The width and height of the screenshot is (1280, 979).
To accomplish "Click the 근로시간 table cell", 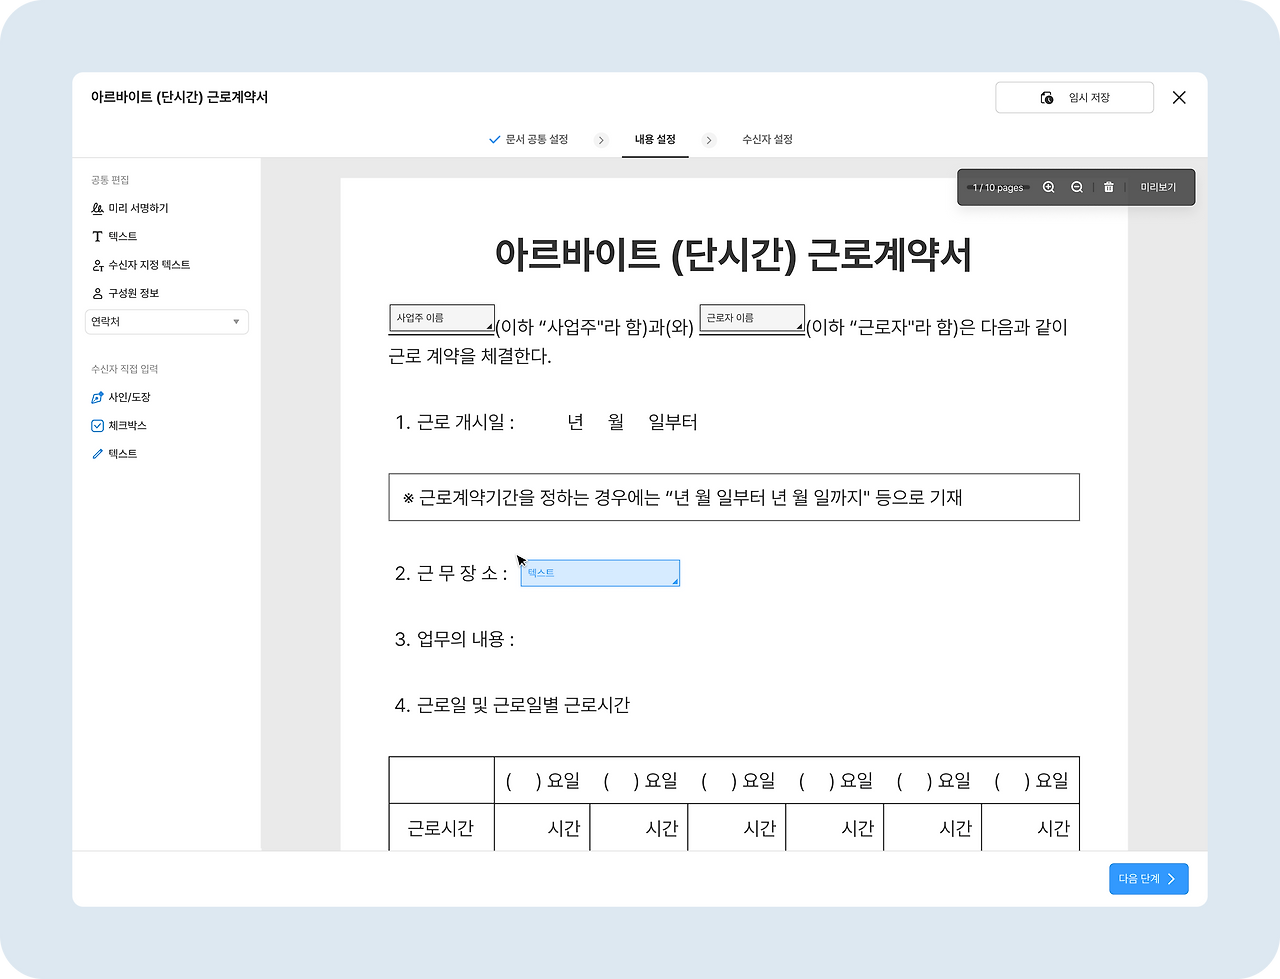I will (441, 828).
